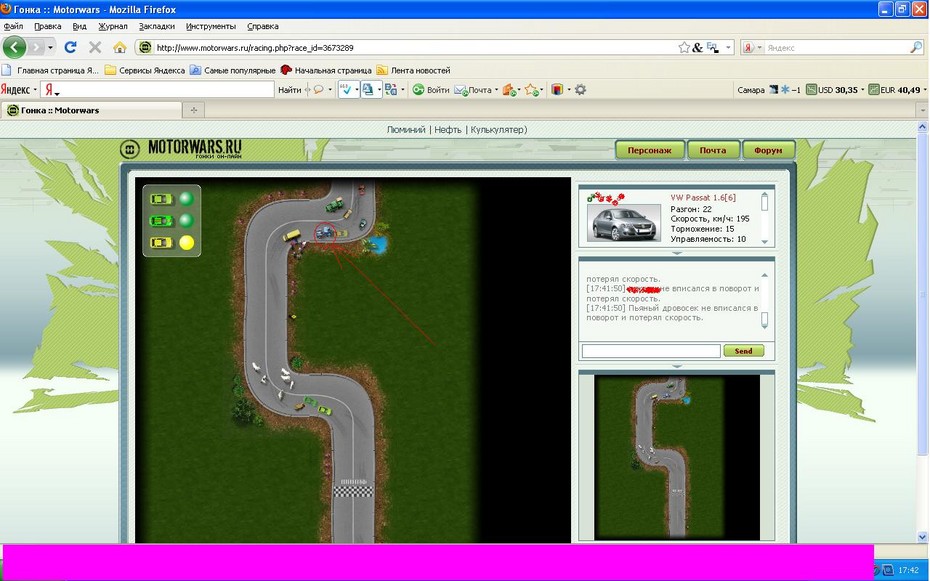The width and height of the screenshot is (930, 581).
Task: Open the Вид menu
Action: 79,26
